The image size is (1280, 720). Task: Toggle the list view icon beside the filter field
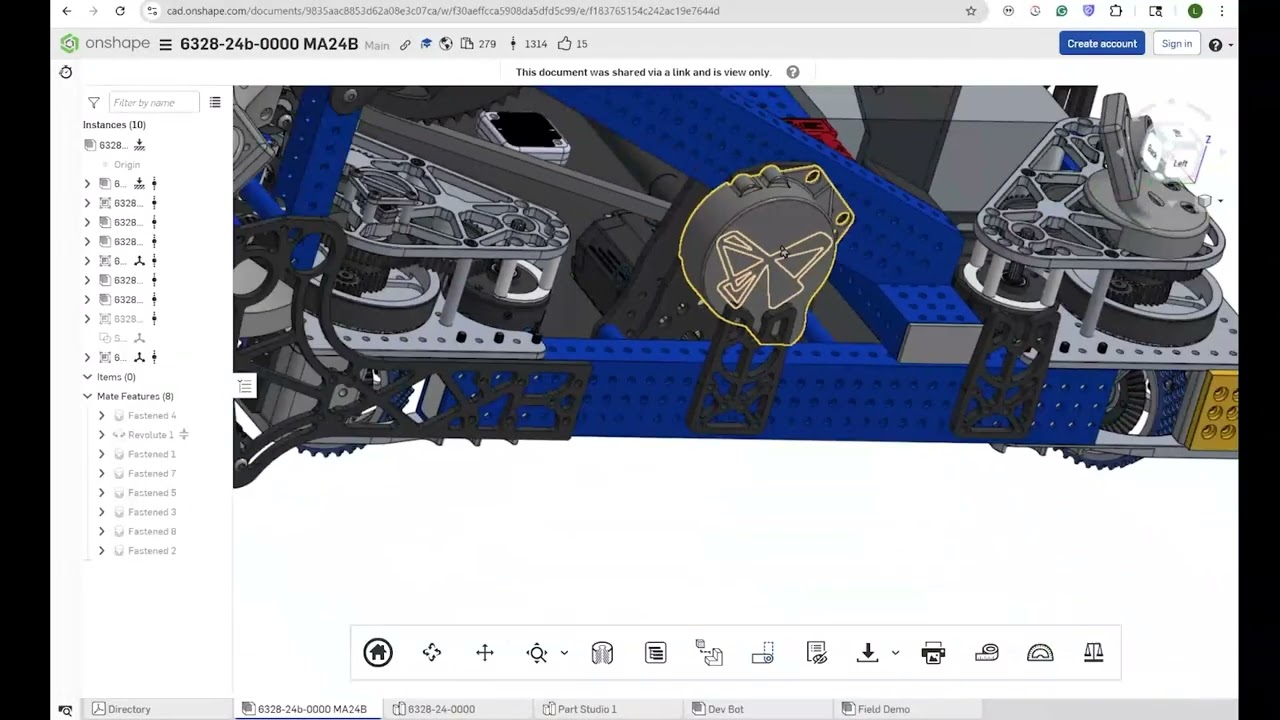215,102
